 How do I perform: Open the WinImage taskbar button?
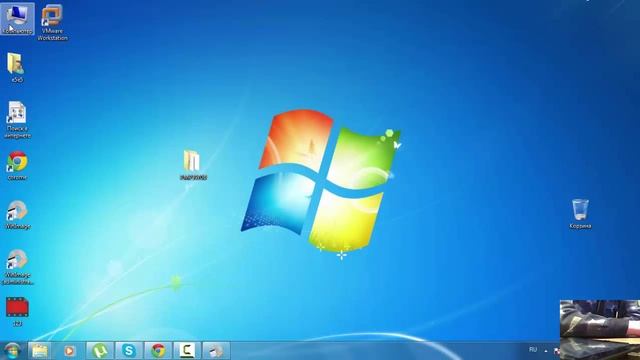[216, 351]
